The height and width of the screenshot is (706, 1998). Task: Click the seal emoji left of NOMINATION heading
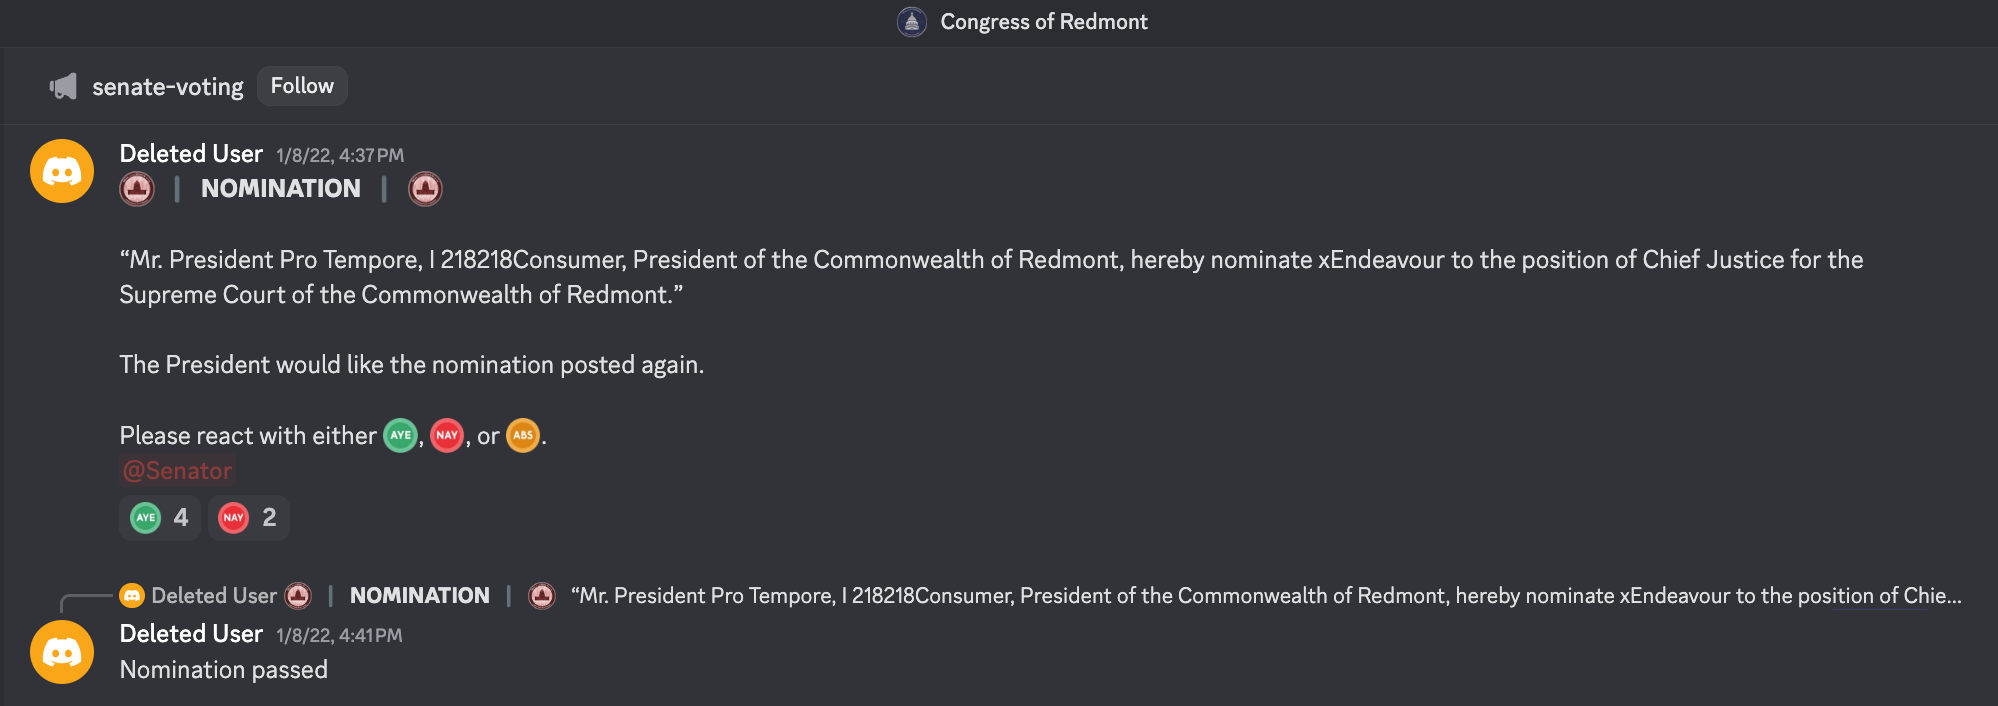coord(137,189)
